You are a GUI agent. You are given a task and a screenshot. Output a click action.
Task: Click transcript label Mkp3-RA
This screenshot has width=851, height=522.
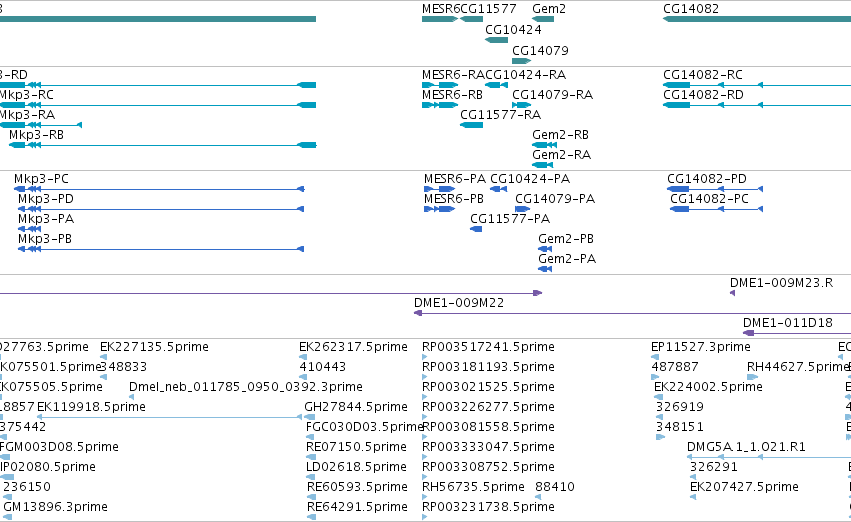tap(27, 115)
